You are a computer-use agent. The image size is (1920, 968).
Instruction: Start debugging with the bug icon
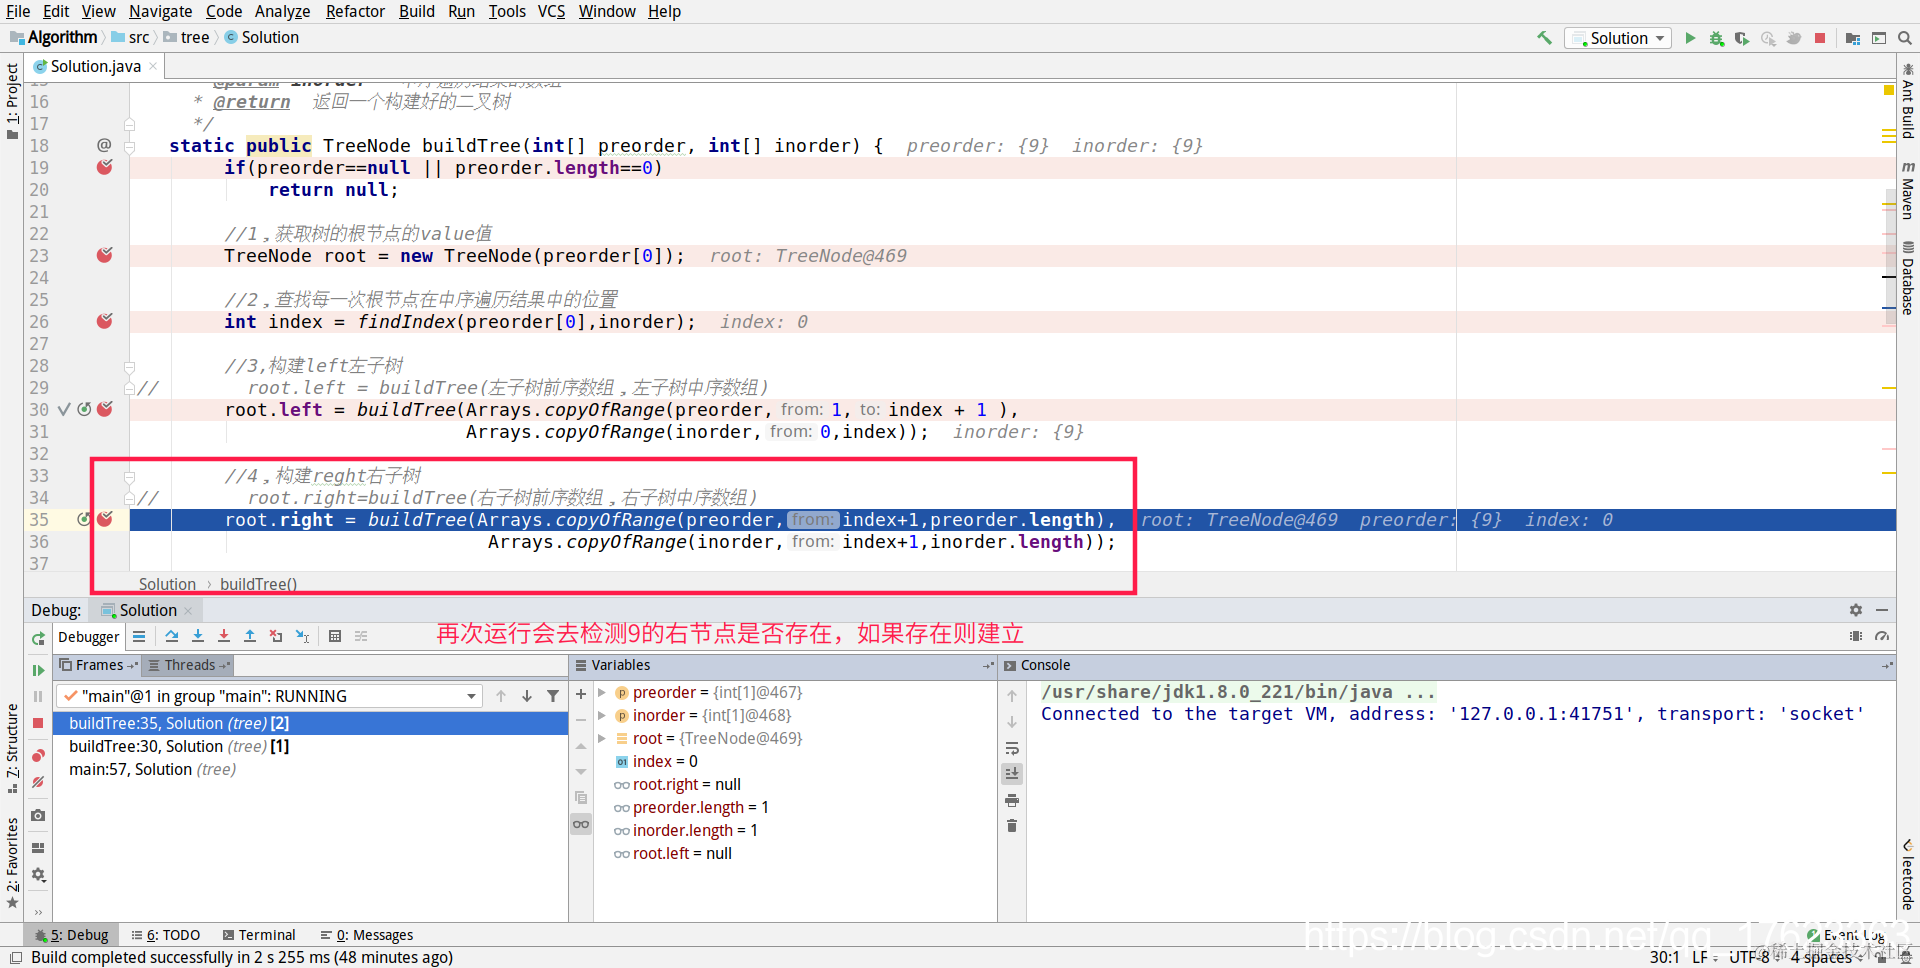click(x=1716, y=38)
